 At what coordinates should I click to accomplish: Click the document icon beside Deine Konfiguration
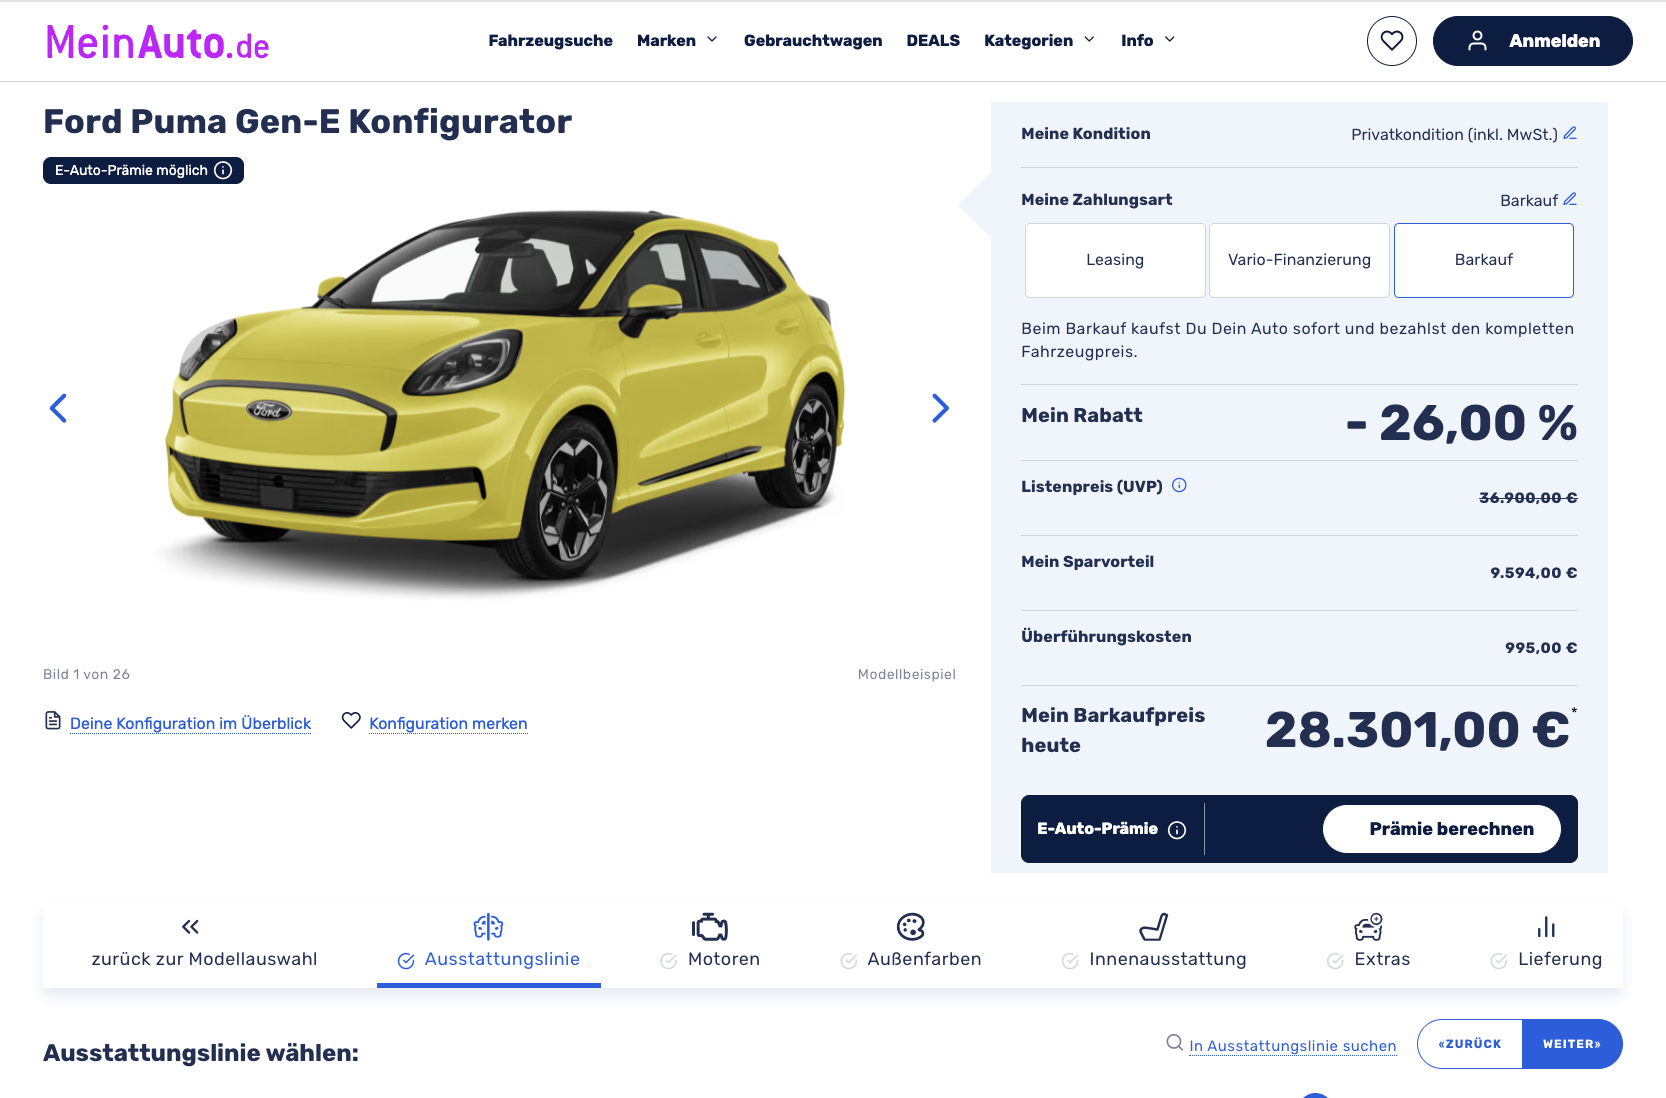click(53, 721)
